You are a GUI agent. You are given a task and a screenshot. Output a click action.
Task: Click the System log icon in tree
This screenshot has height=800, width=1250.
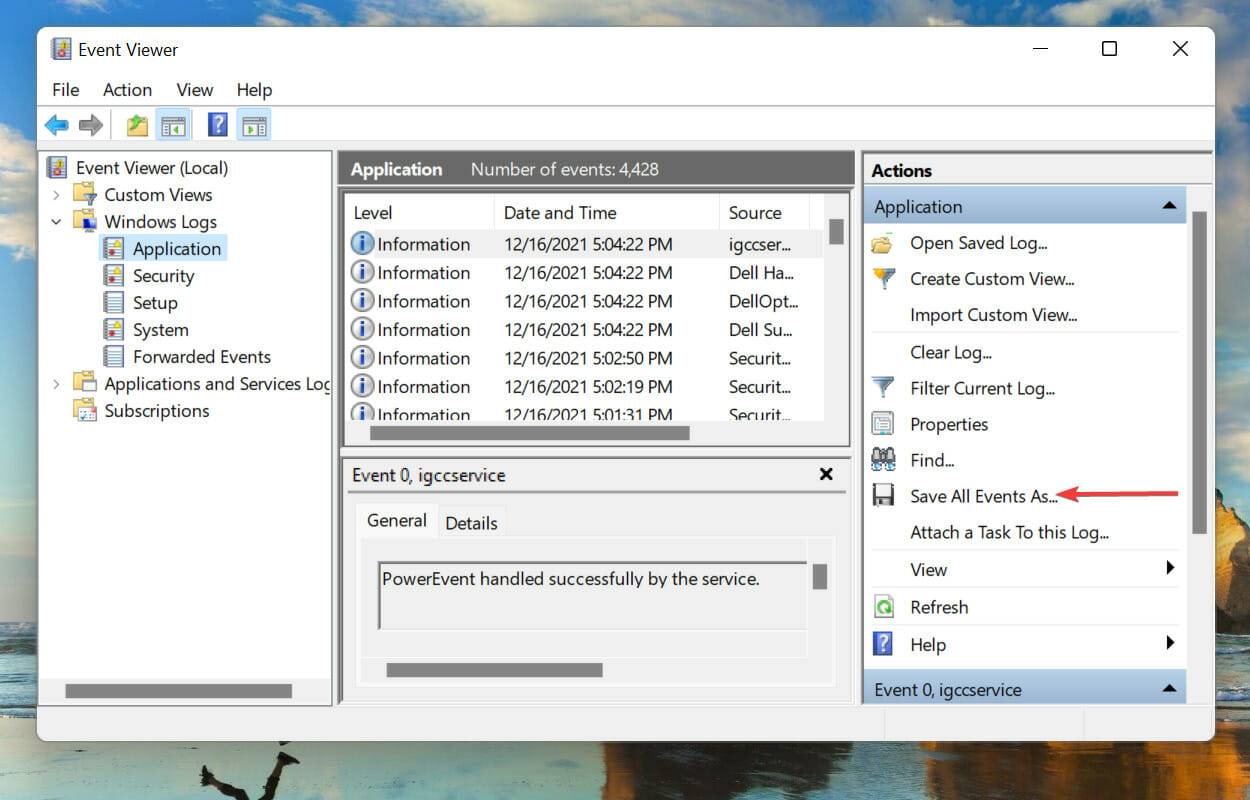click(x=114, y=330)
